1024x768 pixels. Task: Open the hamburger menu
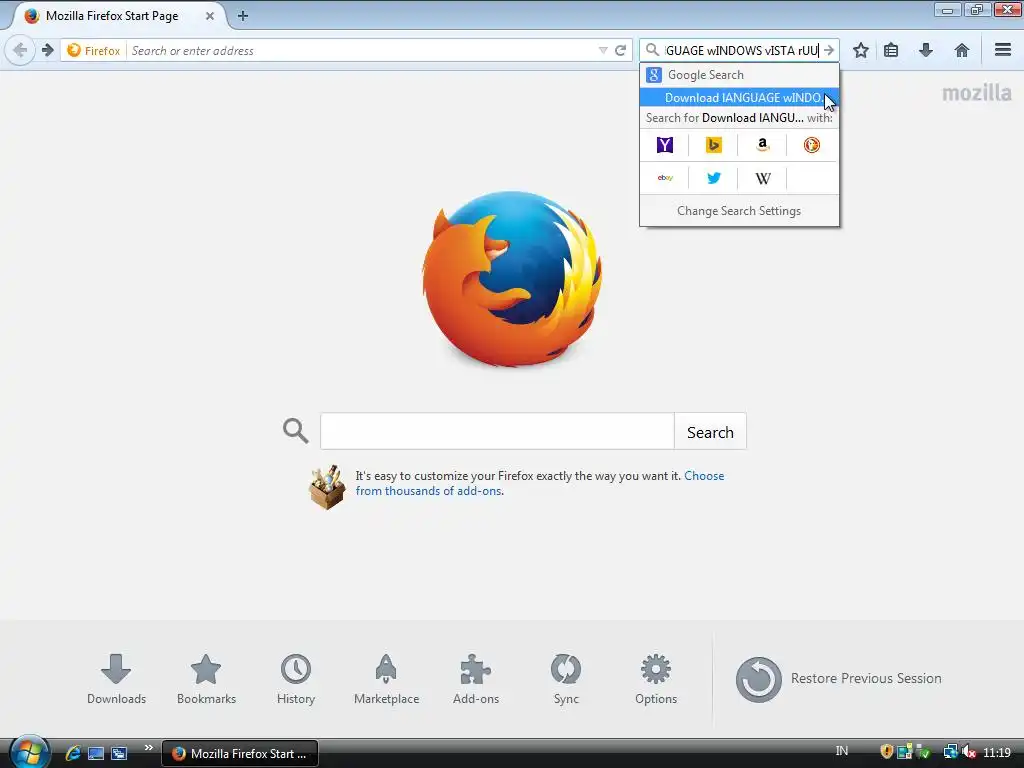[1003, 50]
